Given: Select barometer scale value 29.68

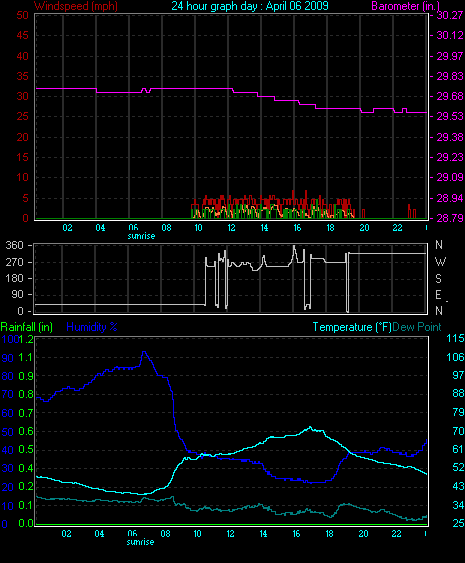Looking at the screenshot, I should [x=450, y=96].
